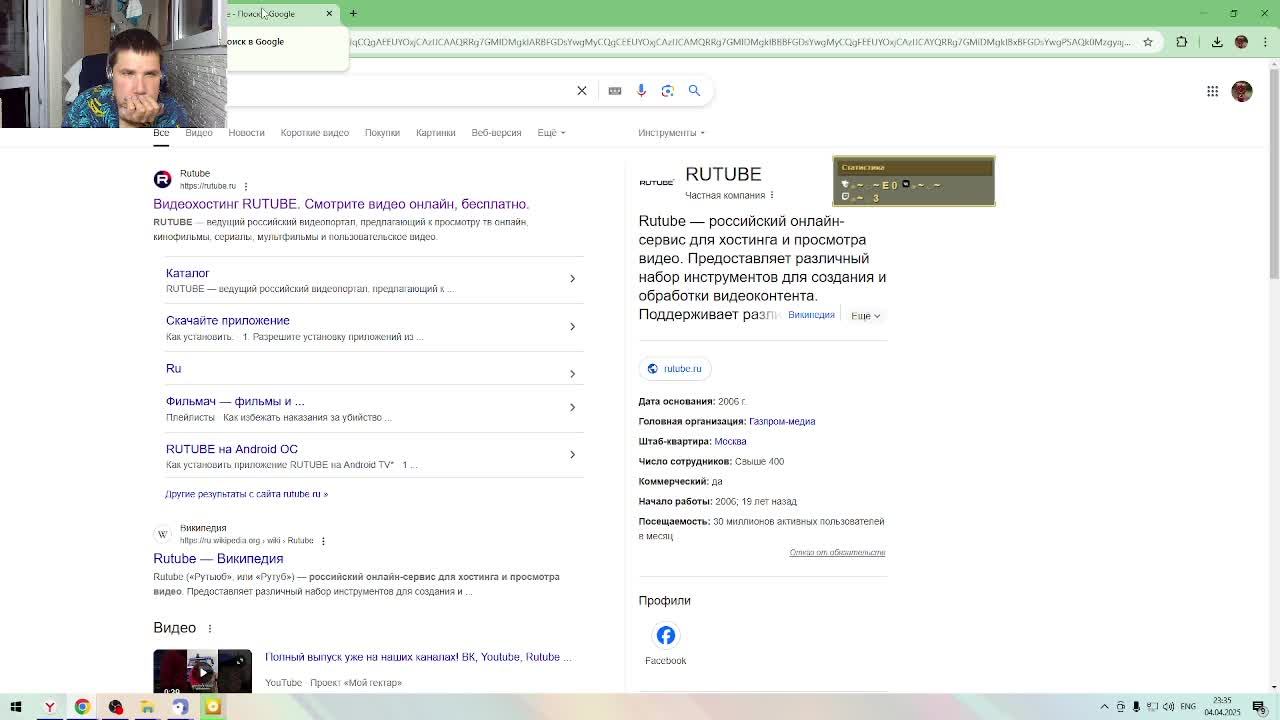The width and height of the screenshot is (1280, 720).
Task: Open the Chrome profile avatar in toolbar
Action: [1241, 42]
